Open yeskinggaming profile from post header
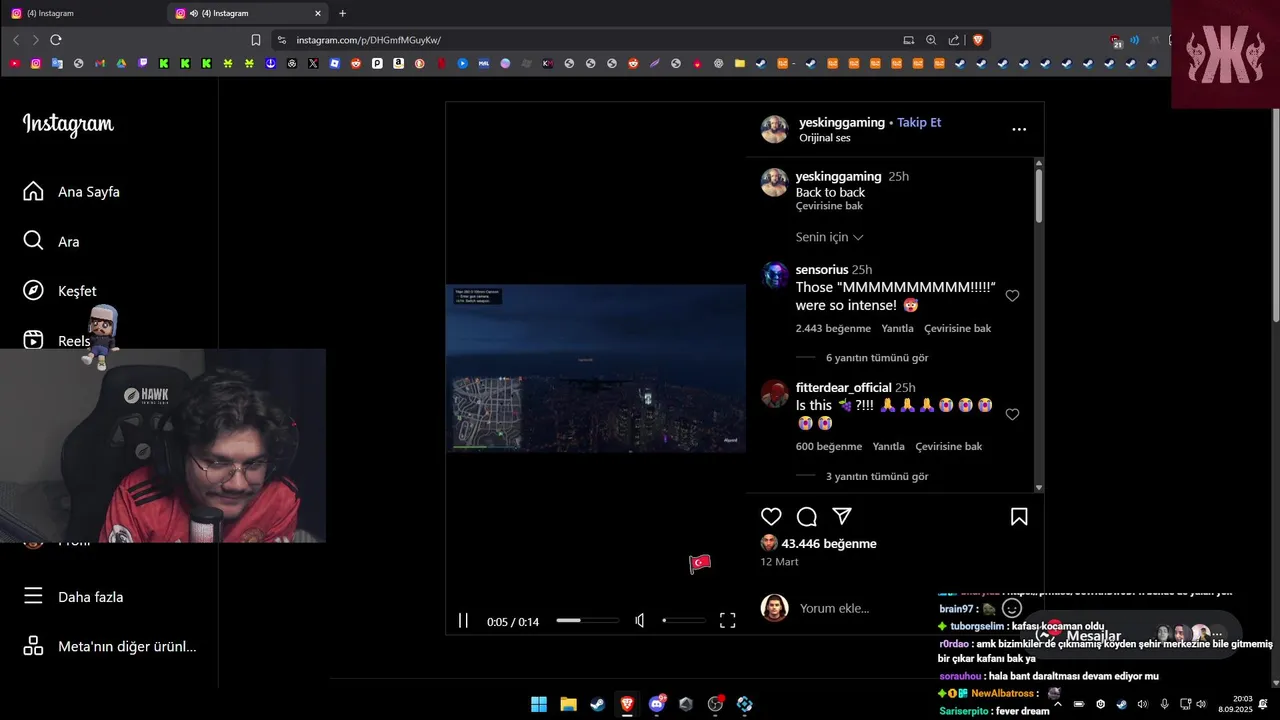1280x720 pixels. (842, 122)
